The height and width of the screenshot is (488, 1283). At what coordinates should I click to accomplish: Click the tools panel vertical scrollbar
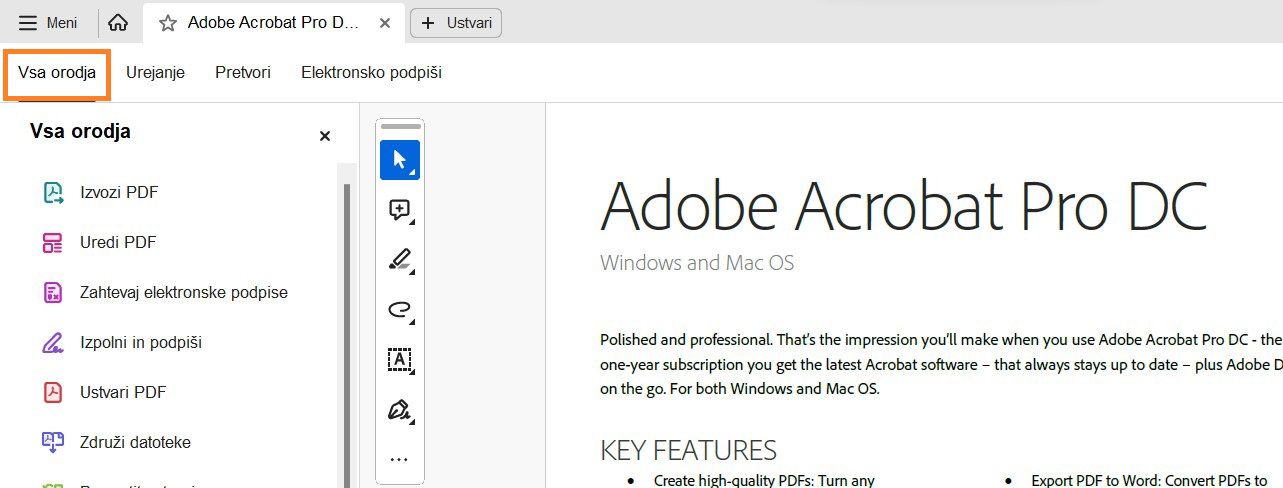347,330
